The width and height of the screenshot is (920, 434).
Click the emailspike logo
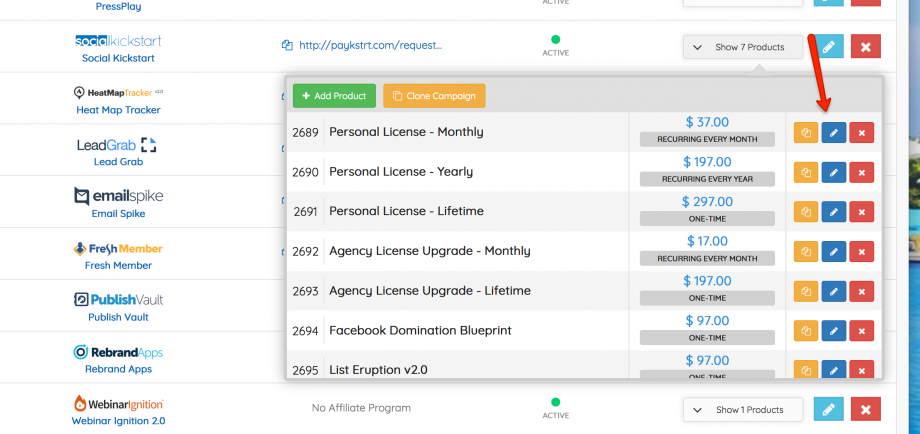click(x=119, y=196)
